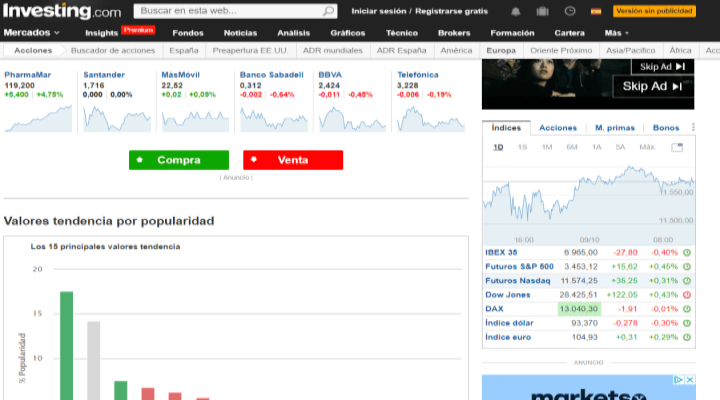Set chart range to 1D
Viewport: 720px width, 400px height.
pos(498,147)
